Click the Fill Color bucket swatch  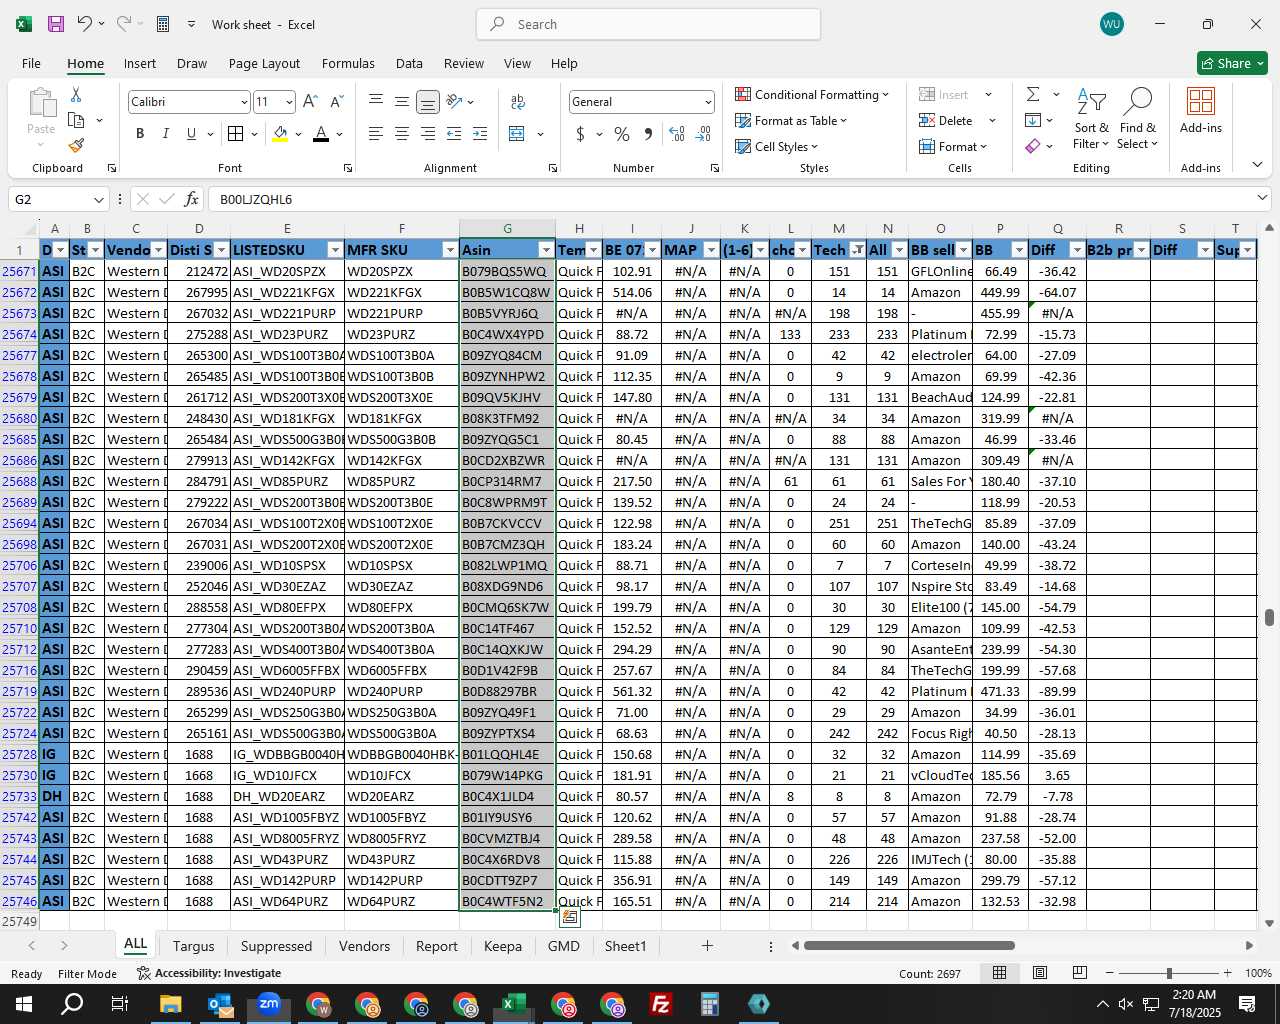point(280,133)
